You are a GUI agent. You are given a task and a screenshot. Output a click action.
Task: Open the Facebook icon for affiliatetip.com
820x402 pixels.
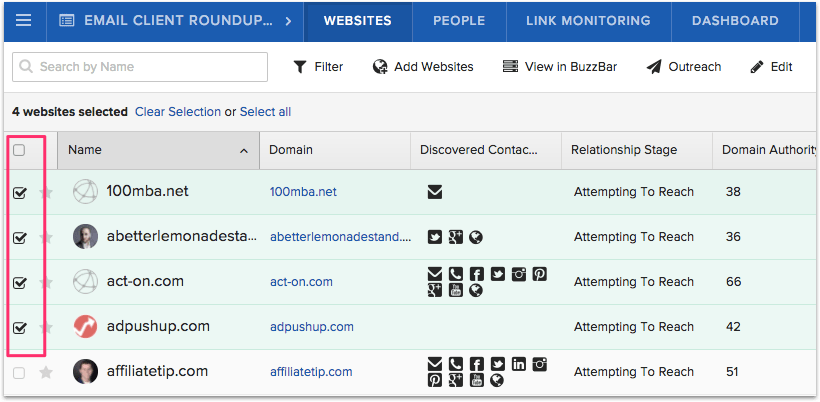tap(476, 363)
